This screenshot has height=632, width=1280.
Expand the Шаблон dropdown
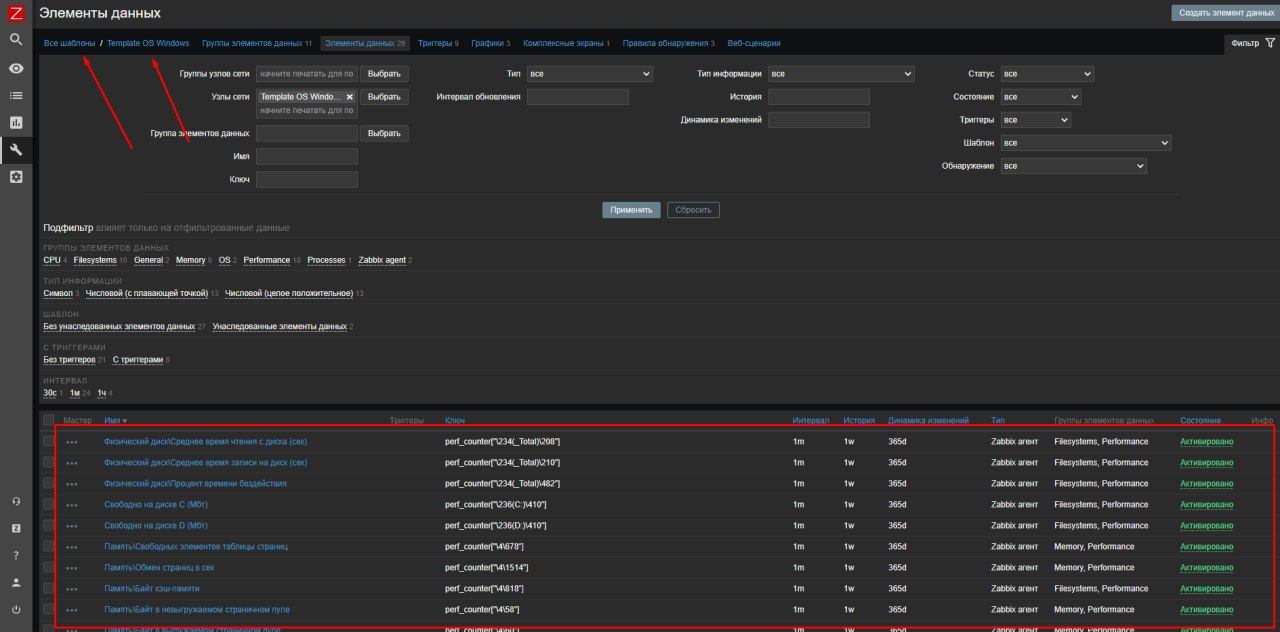tap(1085, 143)
